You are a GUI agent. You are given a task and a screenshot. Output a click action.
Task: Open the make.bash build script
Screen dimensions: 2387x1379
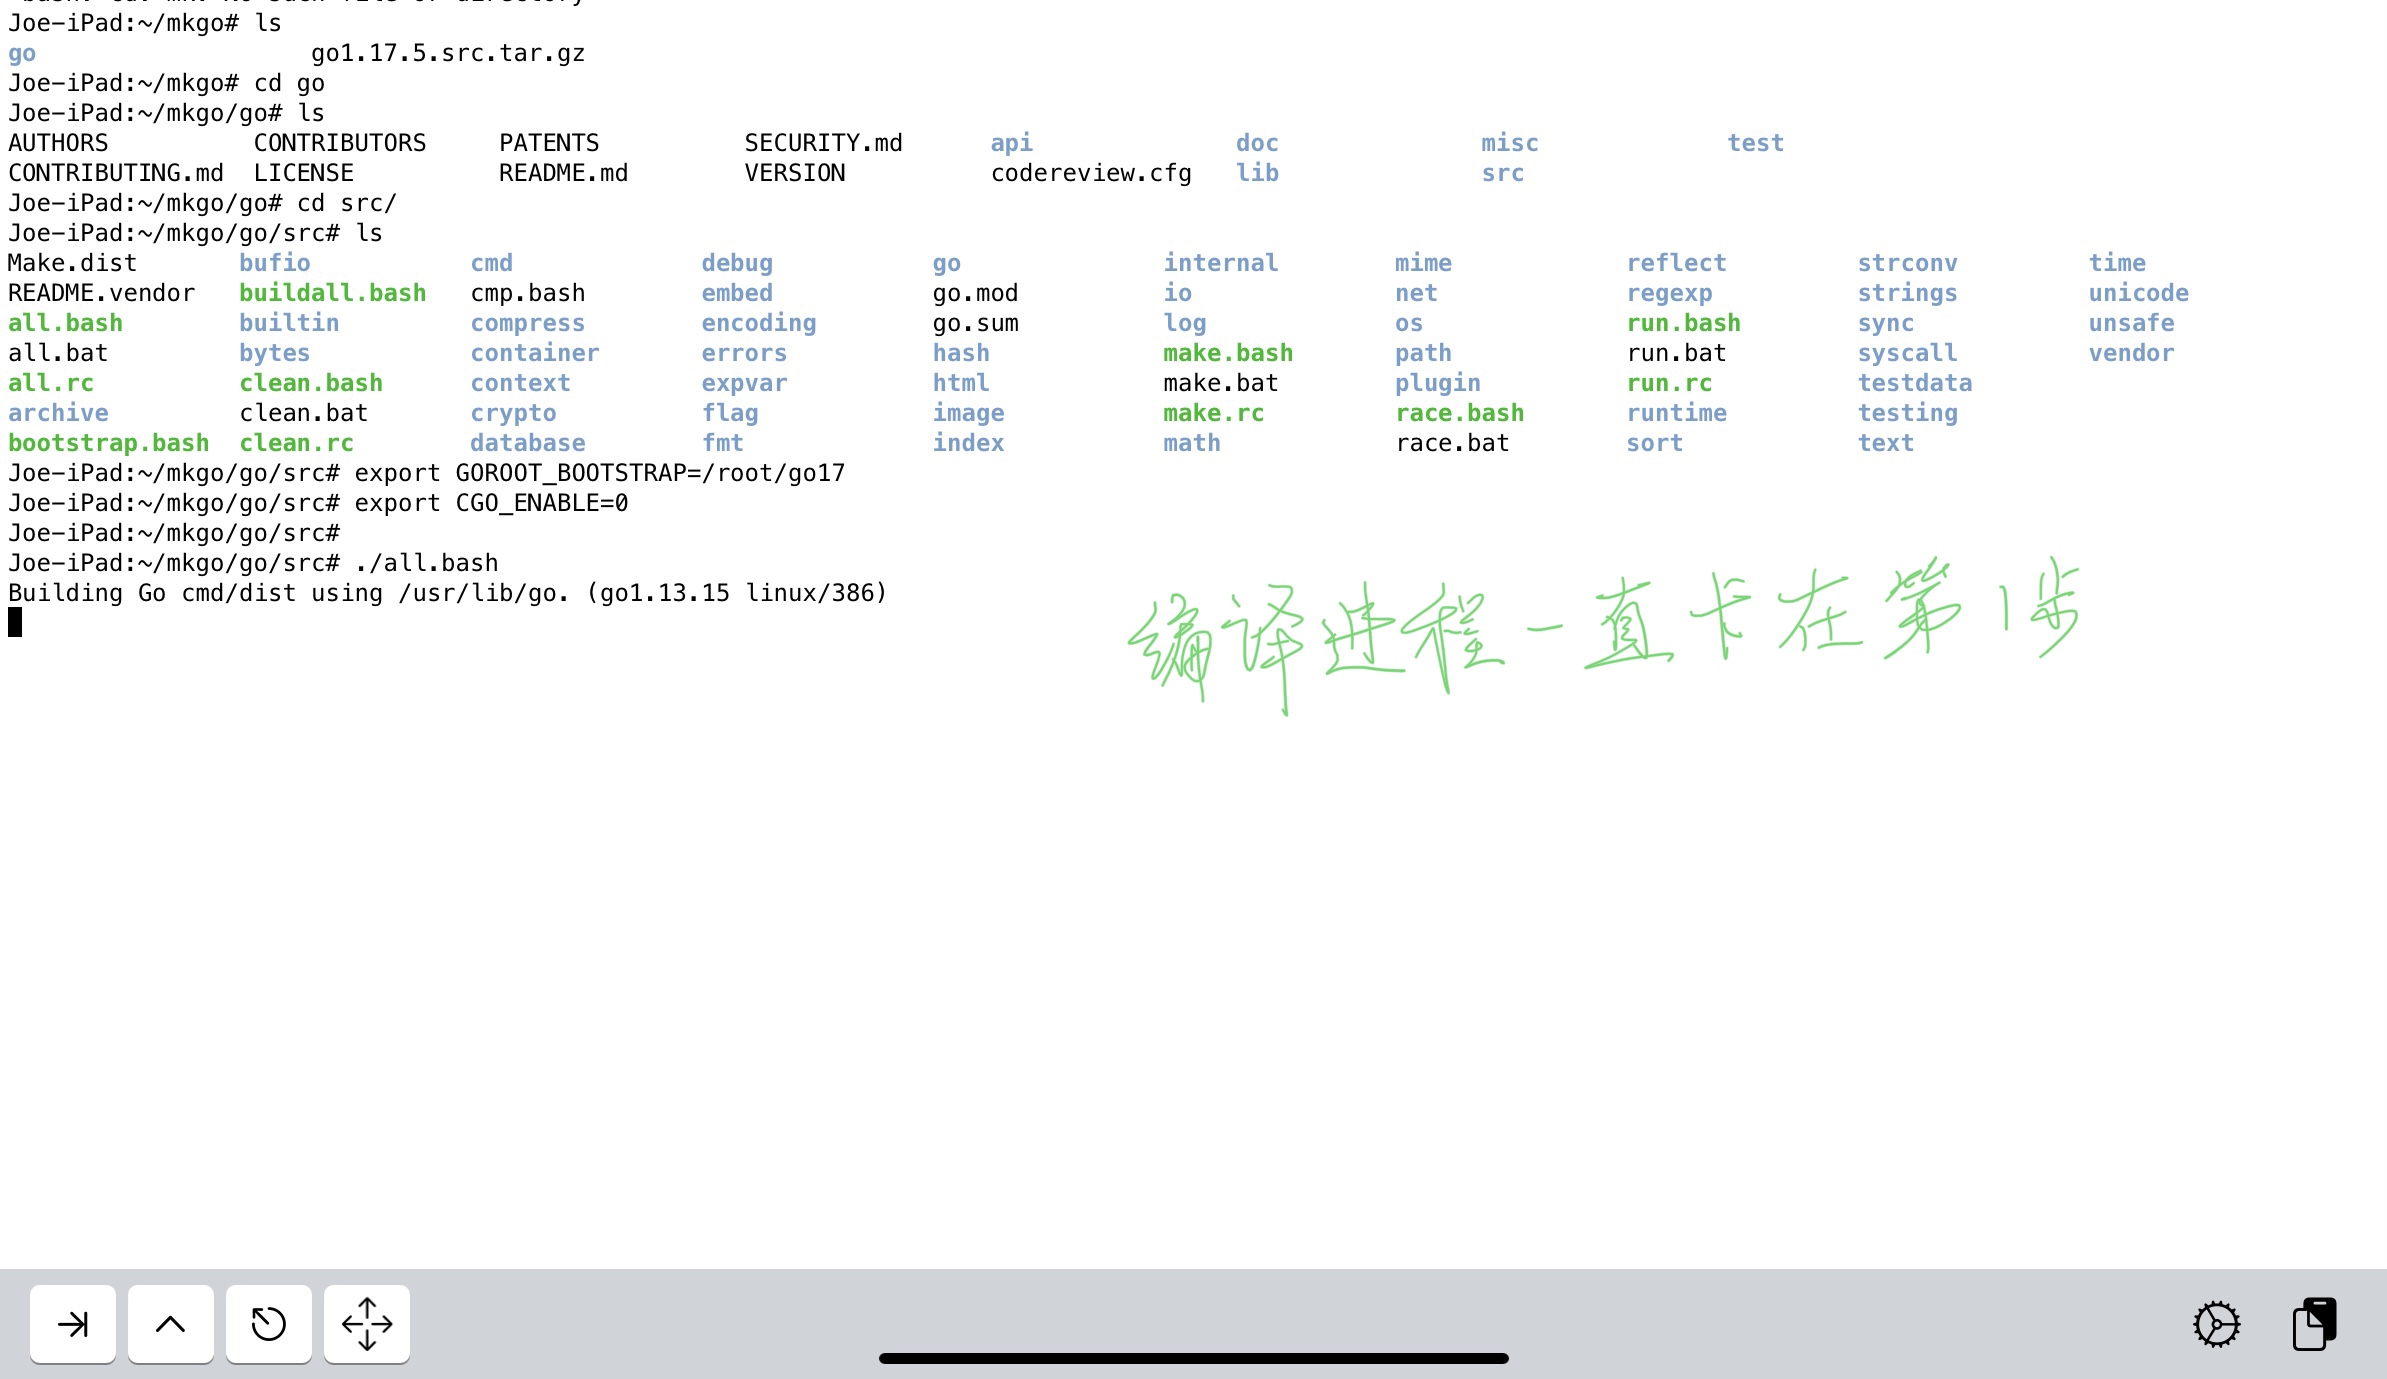point(1228,351)
